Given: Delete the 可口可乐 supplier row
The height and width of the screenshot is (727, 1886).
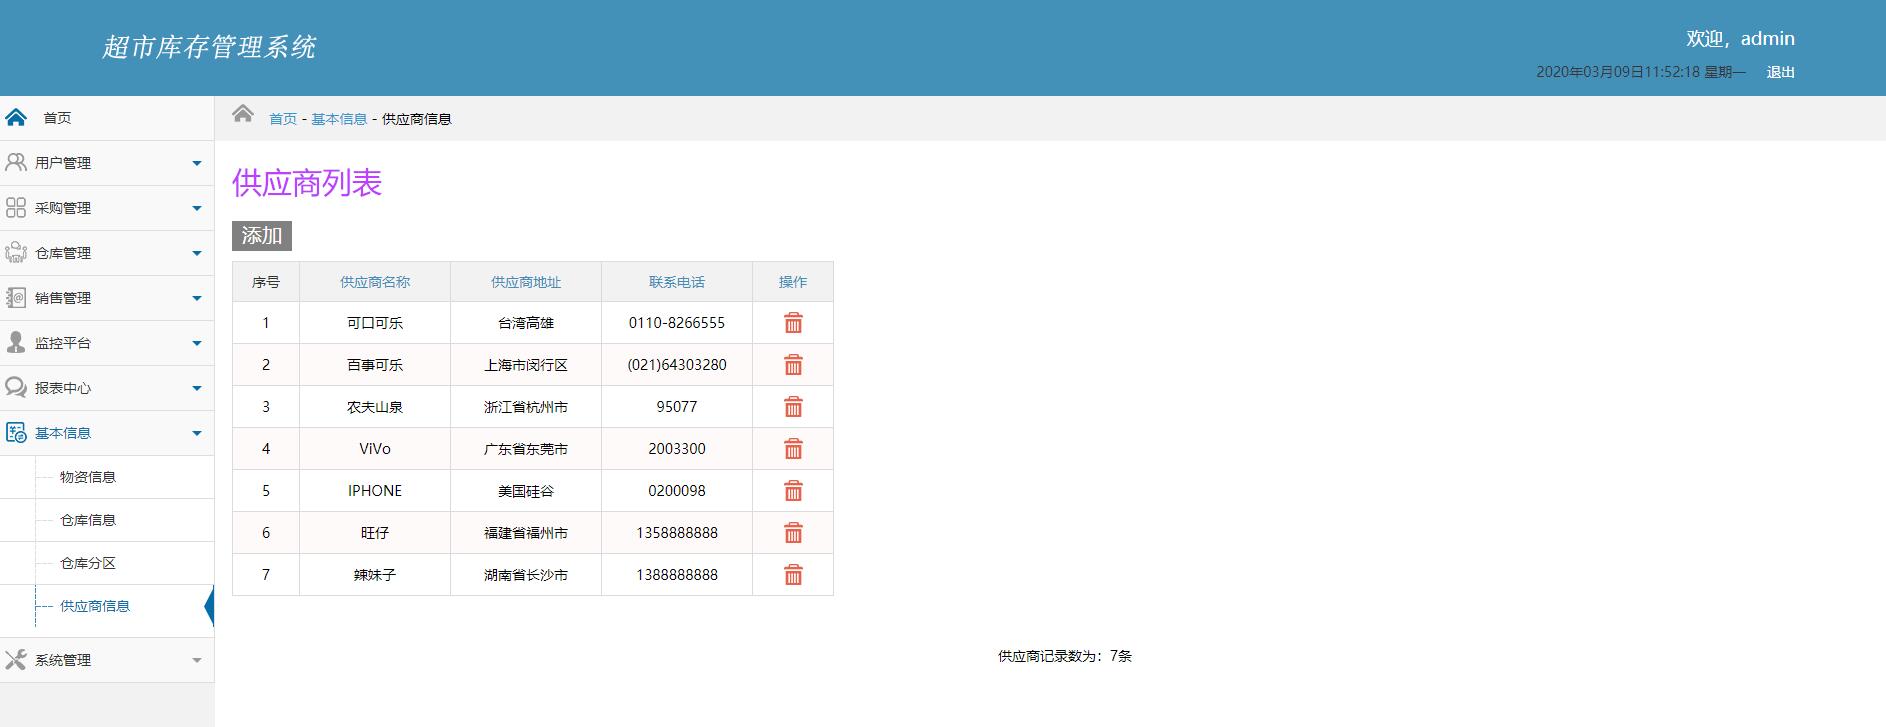Looking at the screenshot, I should pos(793,323).
